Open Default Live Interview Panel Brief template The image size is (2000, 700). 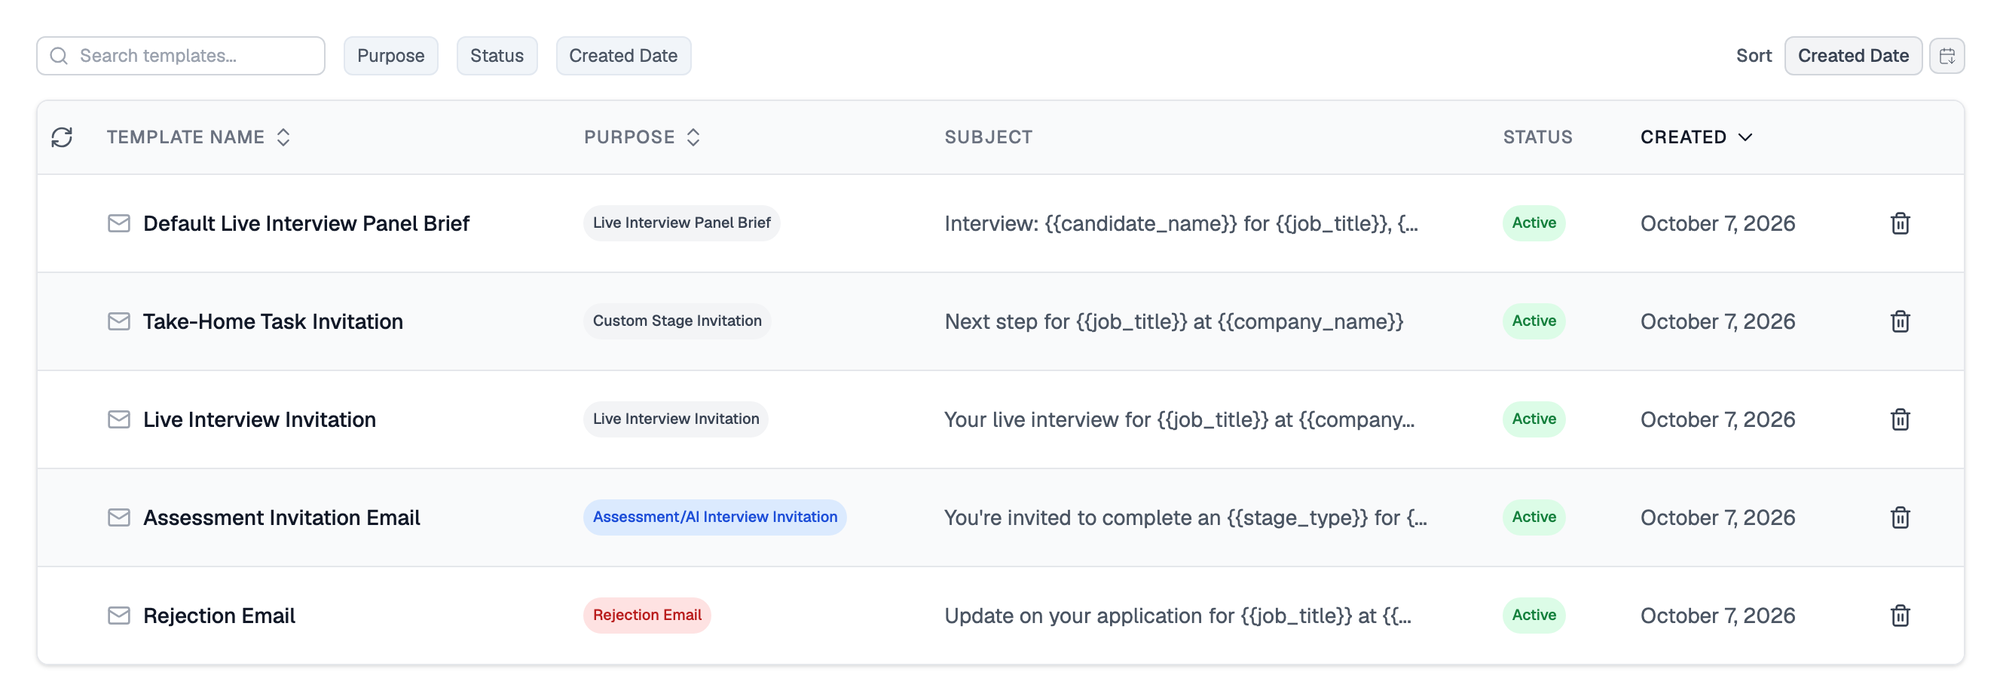[x=306, y=223]
